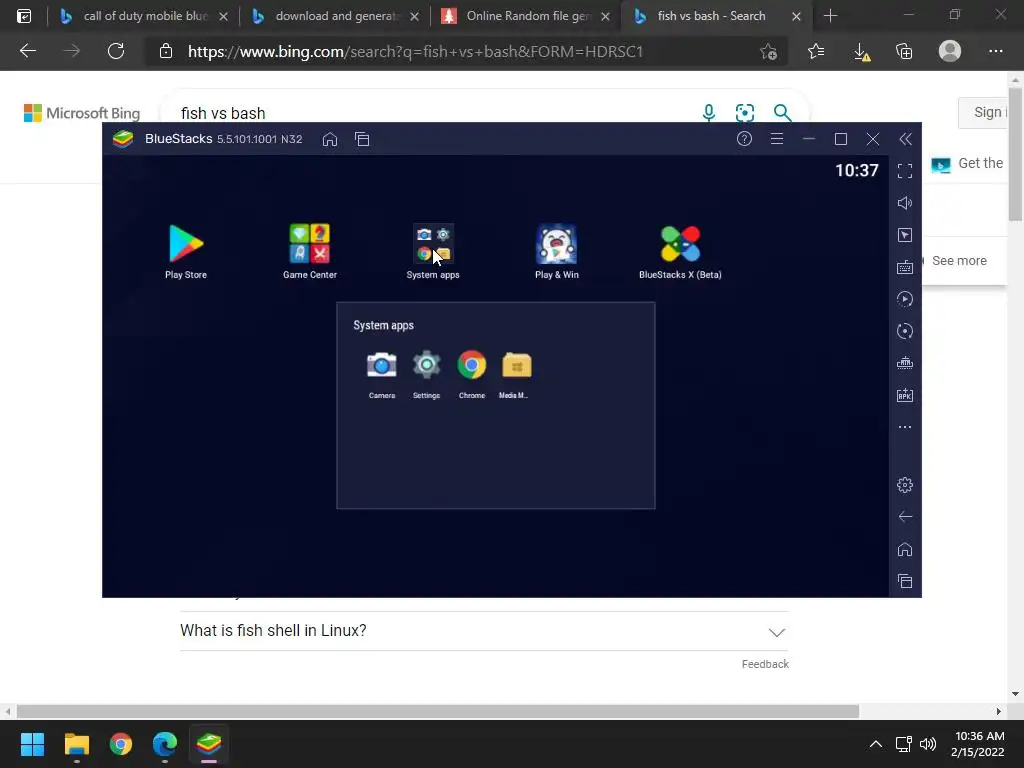The height and width of the screenshot is (768, 1024).
Task: Click See more on Bing page
Action: (959, 261)
